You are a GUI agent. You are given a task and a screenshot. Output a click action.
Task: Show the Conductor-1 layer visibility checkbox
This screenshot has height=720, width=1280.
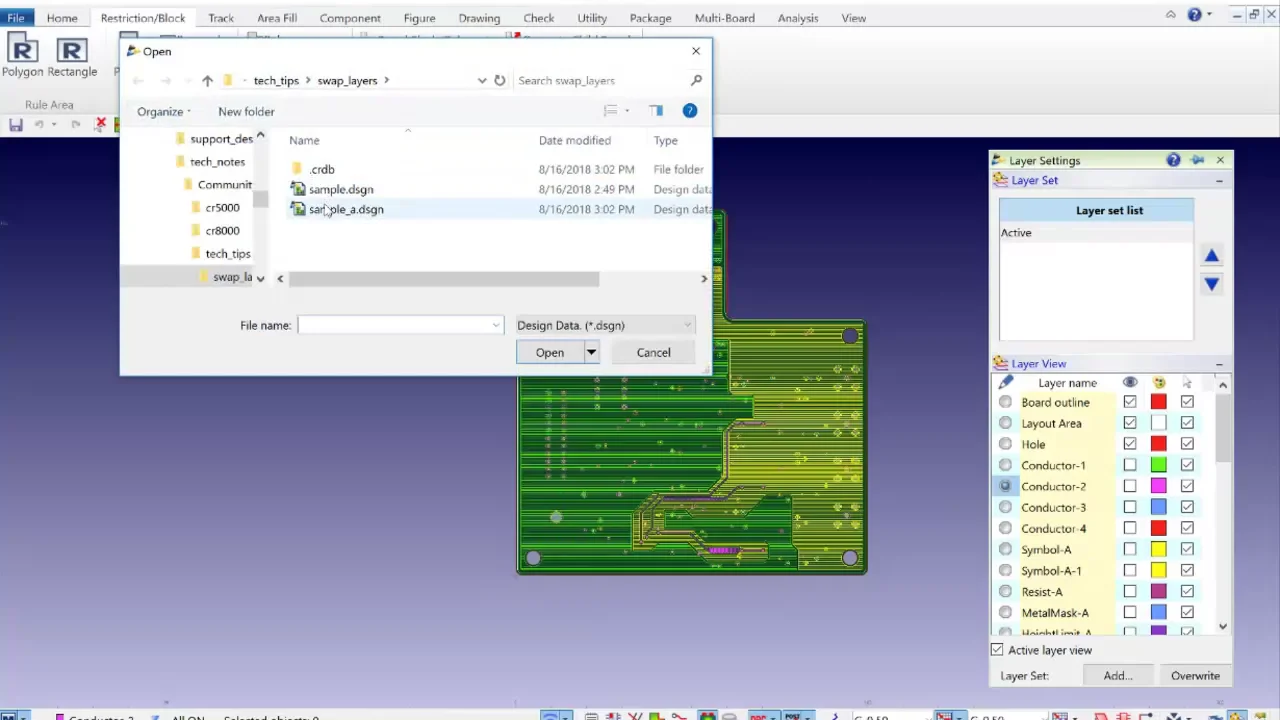point(1130,465)
